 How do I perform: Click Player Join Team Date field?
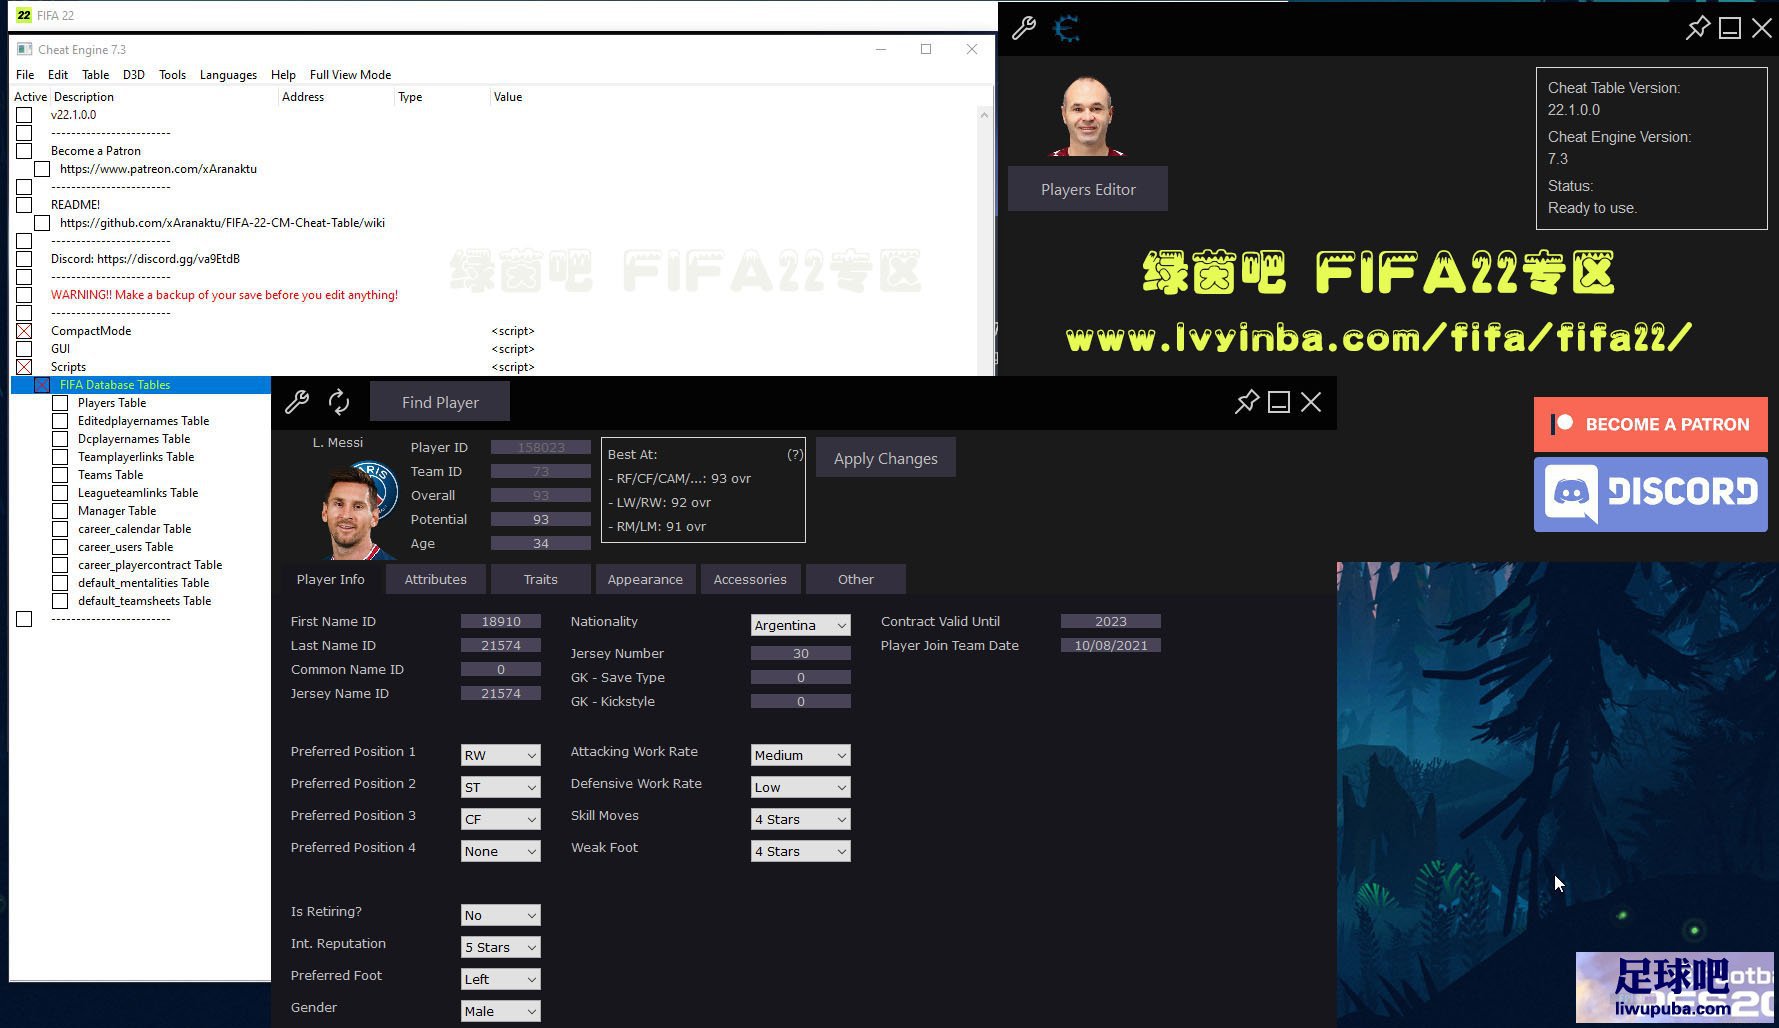click(1110, 645)
